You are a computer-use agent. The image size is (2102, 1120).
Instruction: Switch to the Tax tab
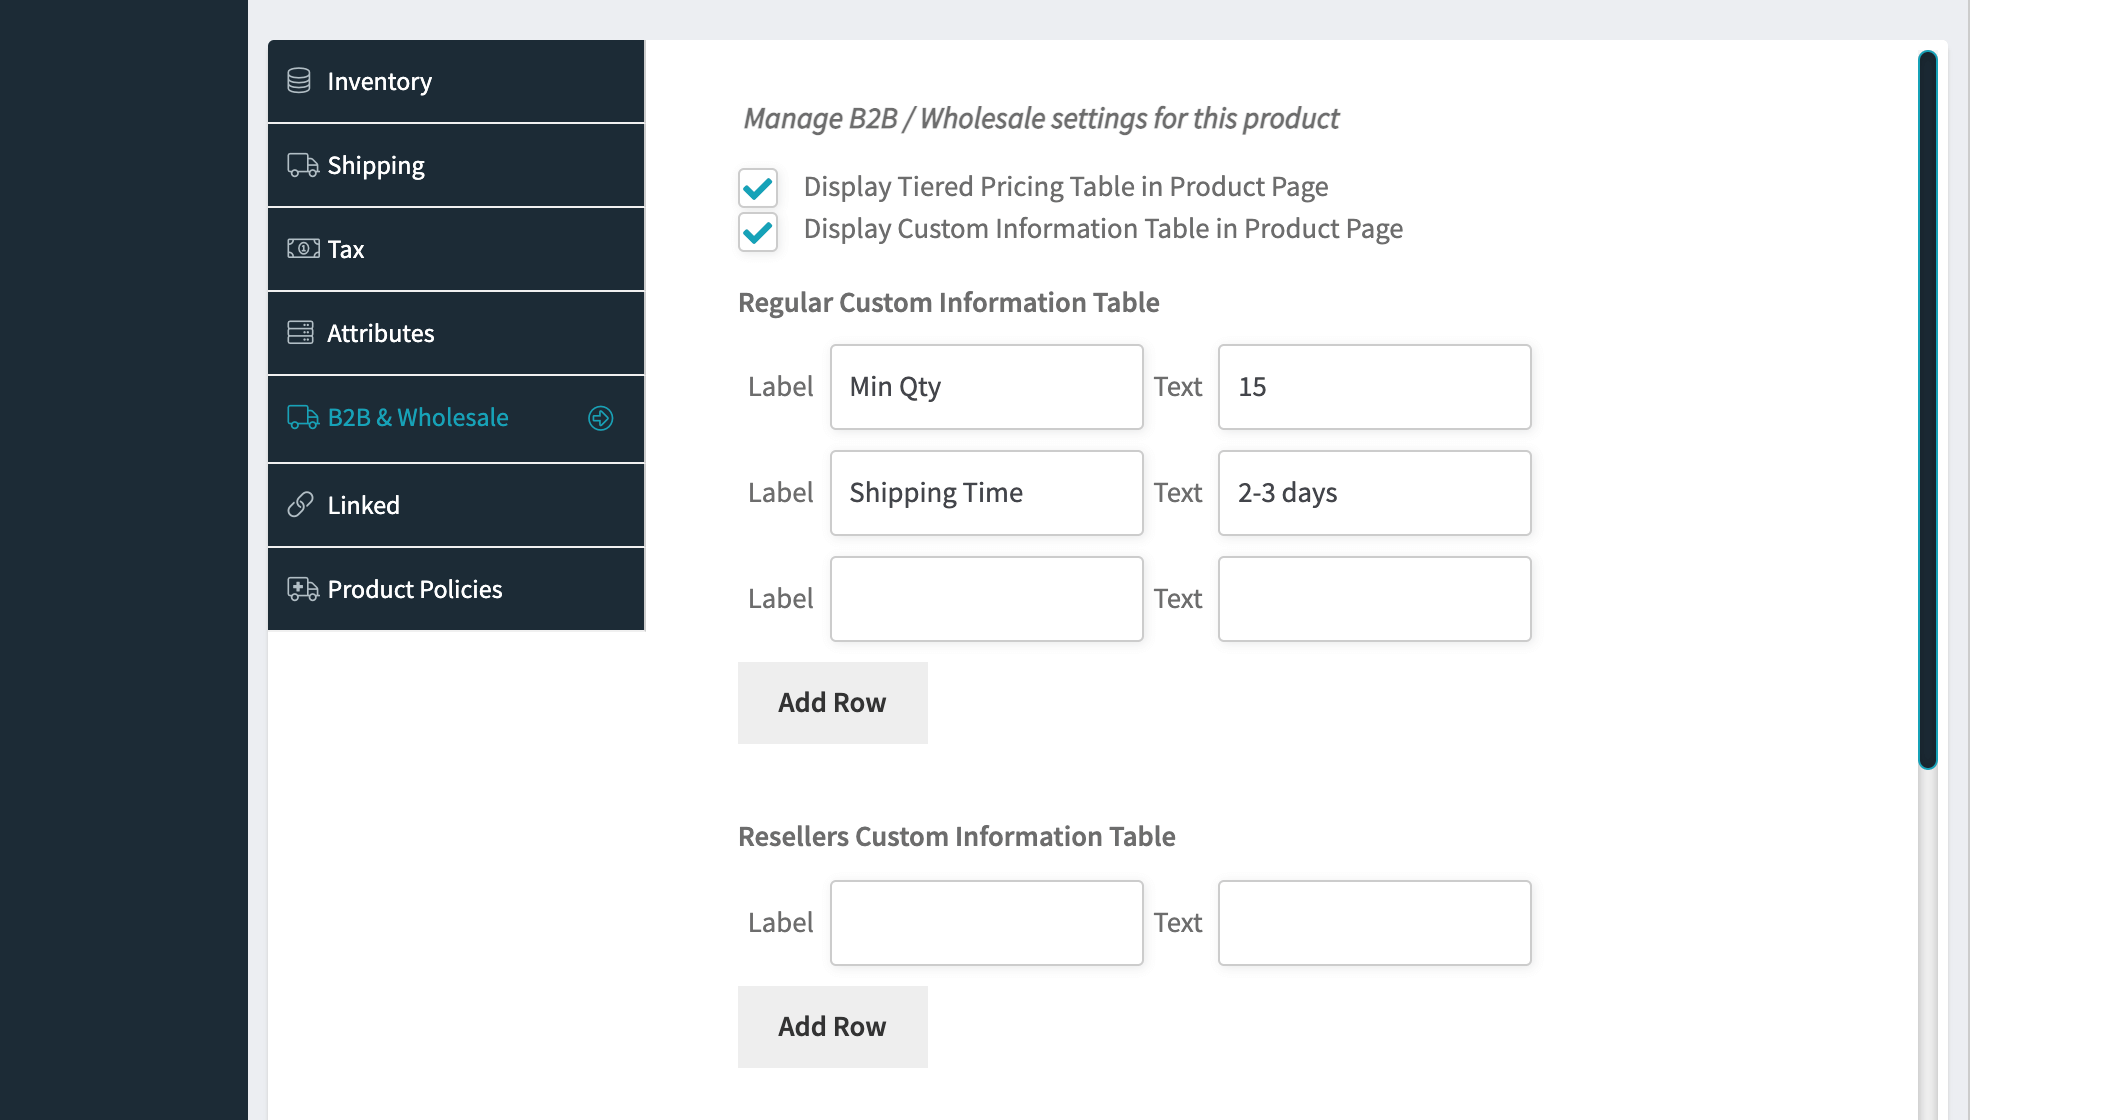pos(456,249)
